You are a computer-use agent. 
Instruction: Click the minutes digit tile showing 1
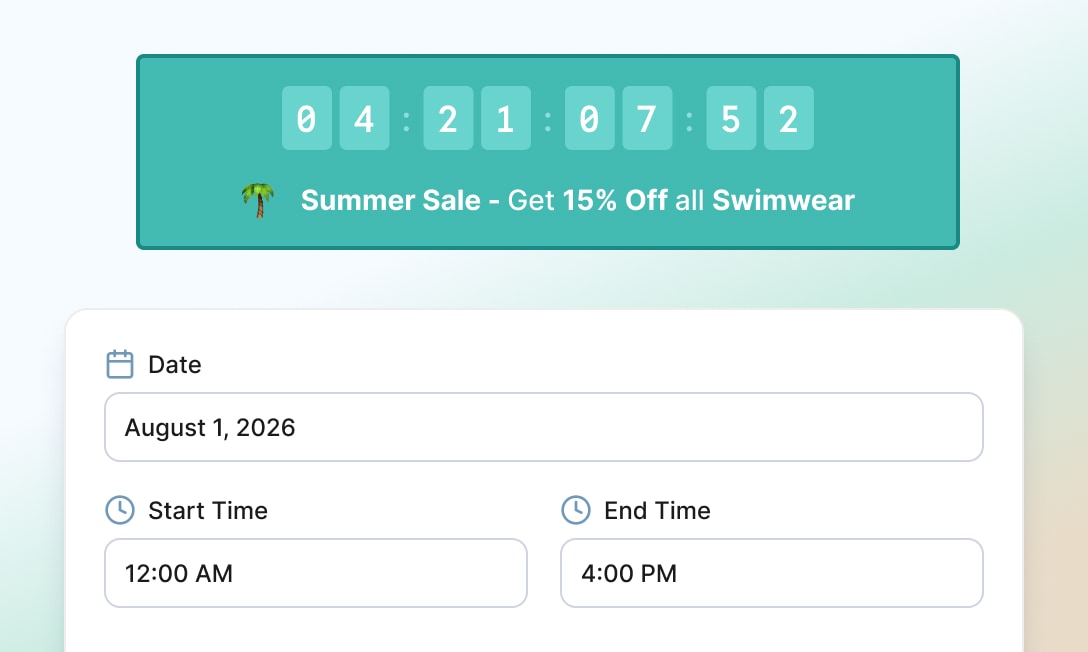[506, 118]
